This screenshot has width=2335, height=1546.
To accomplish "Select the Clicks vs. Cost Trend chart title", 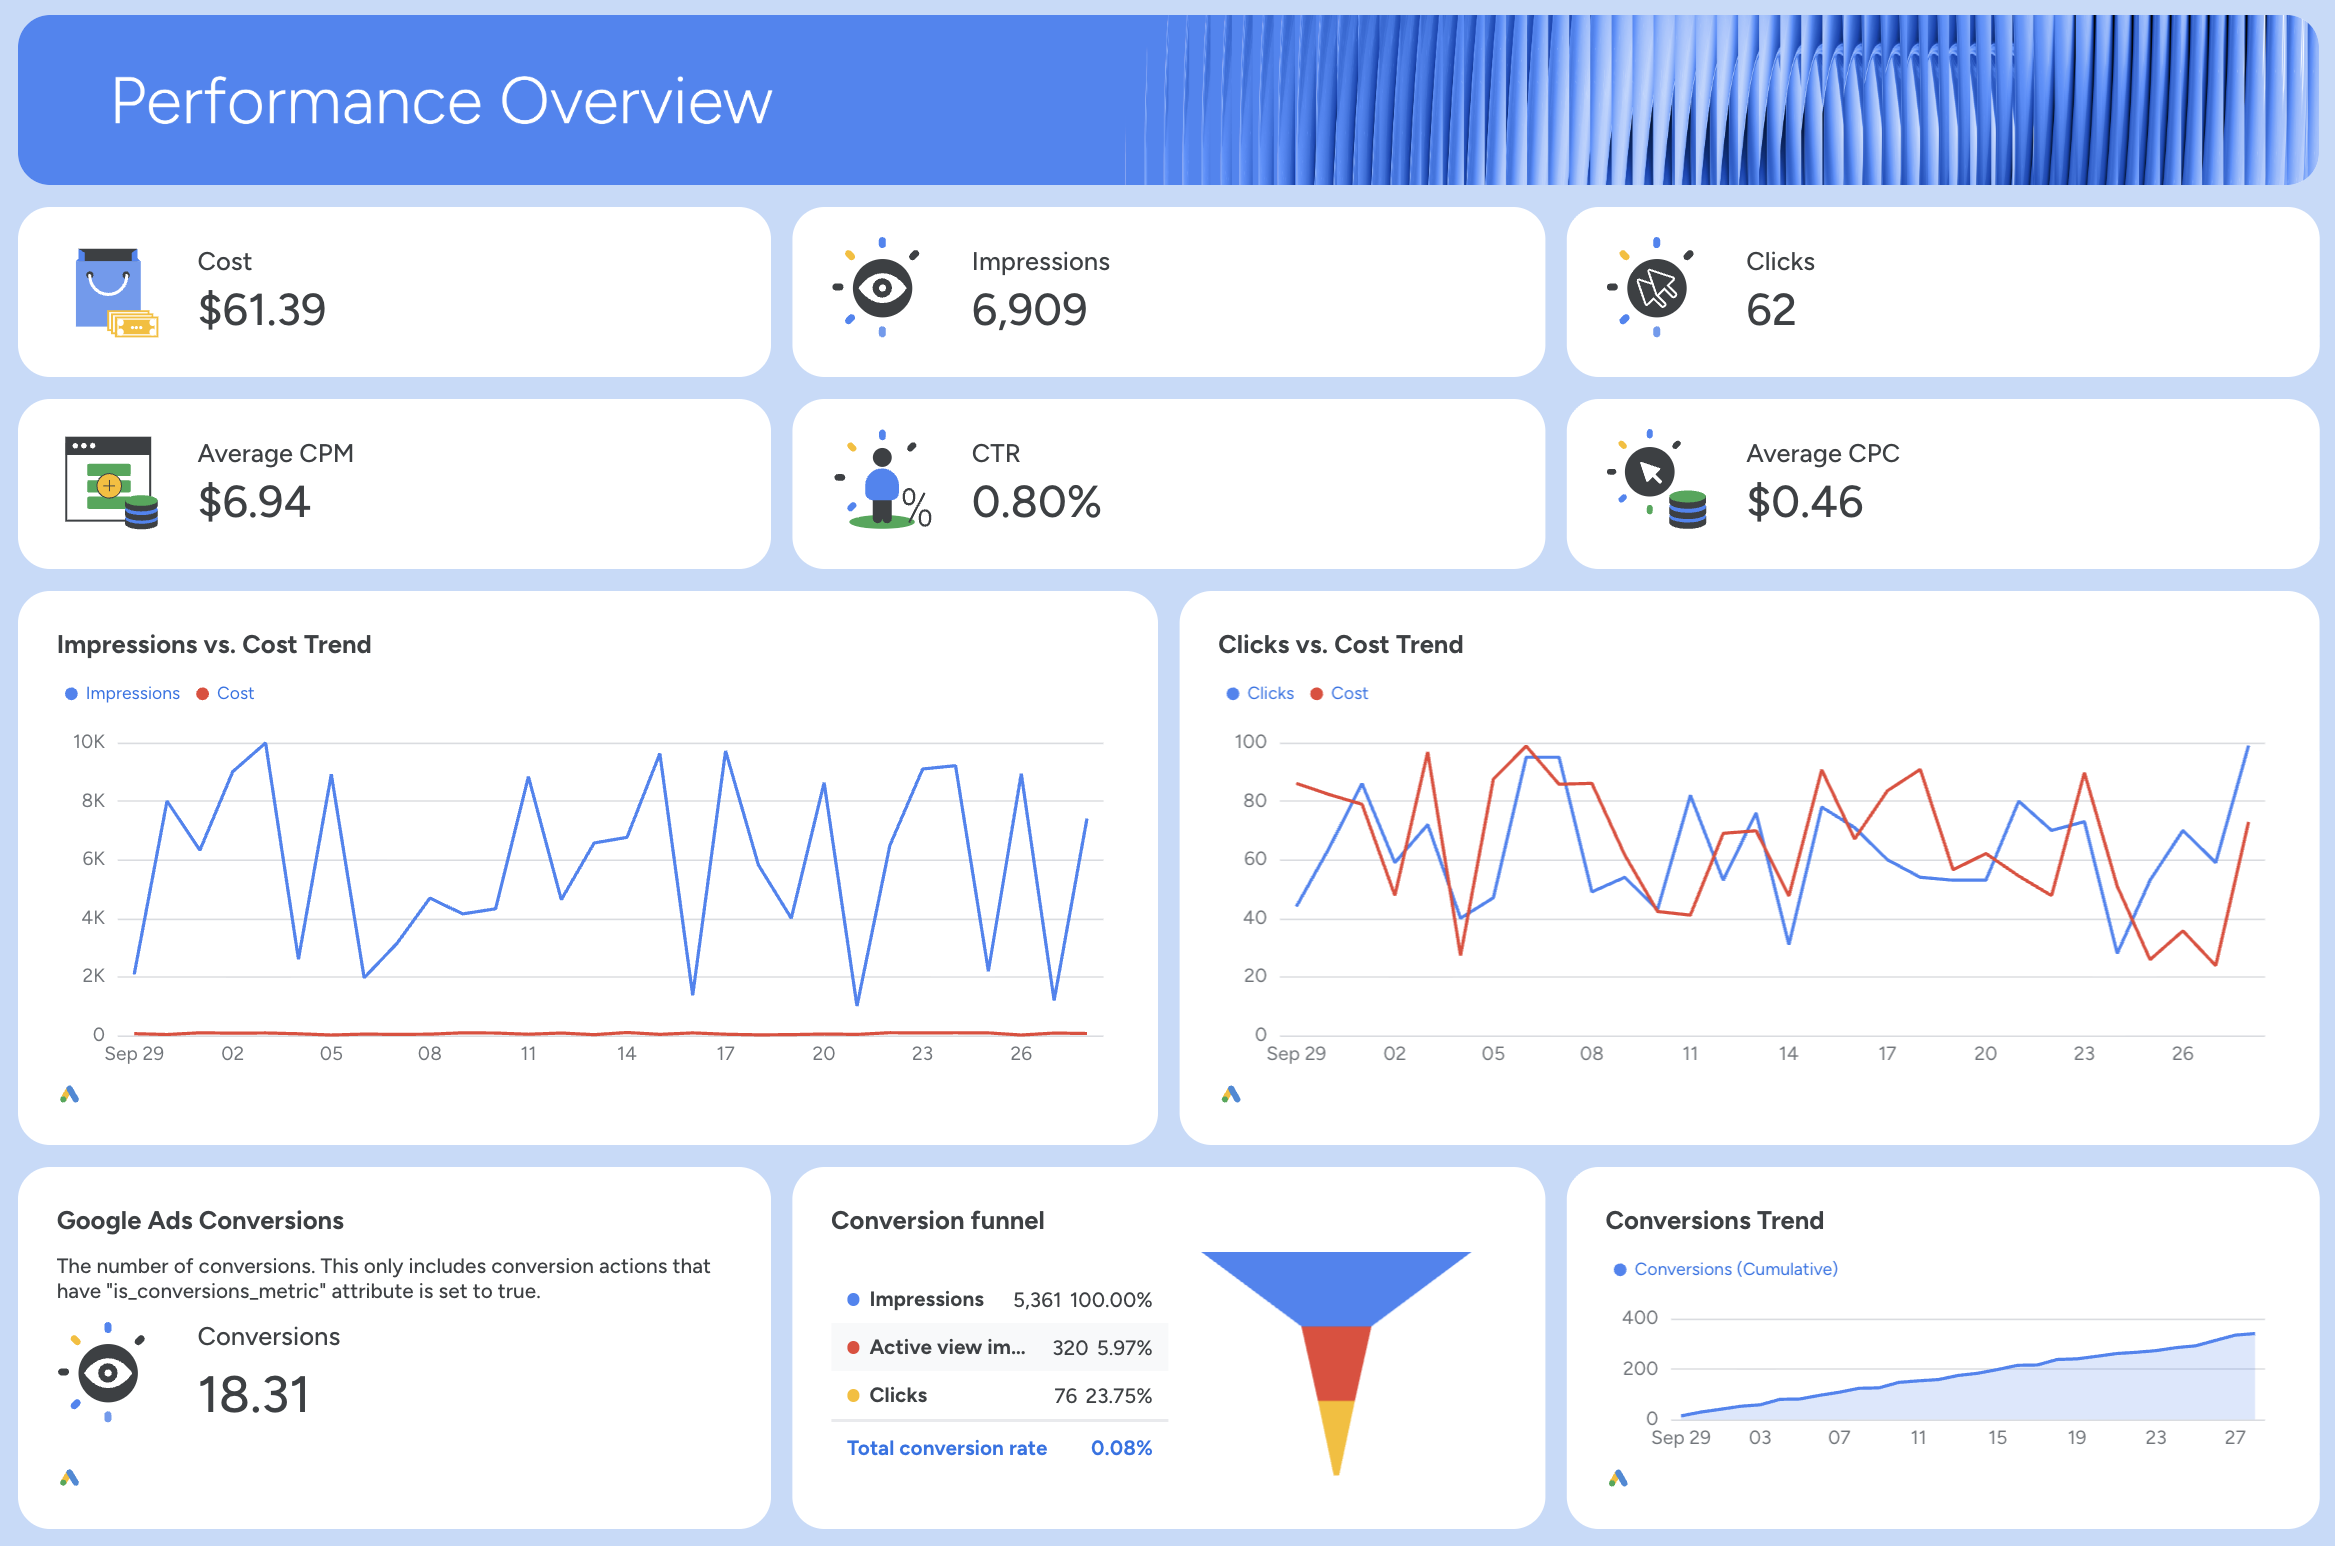I will tap(1341, 644).
